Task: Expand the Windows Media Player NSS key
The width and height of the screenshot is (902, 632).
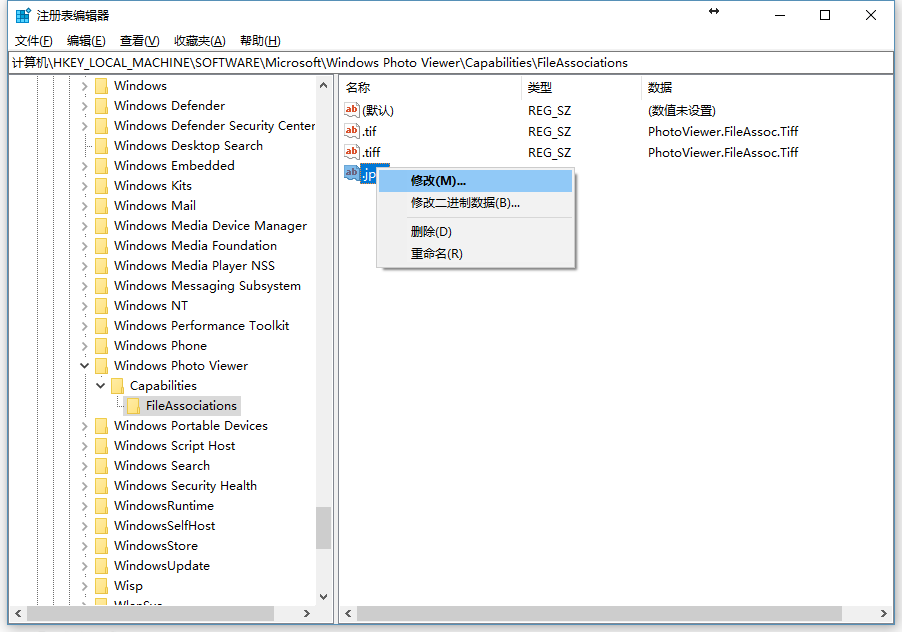Action: pos(85,266)
